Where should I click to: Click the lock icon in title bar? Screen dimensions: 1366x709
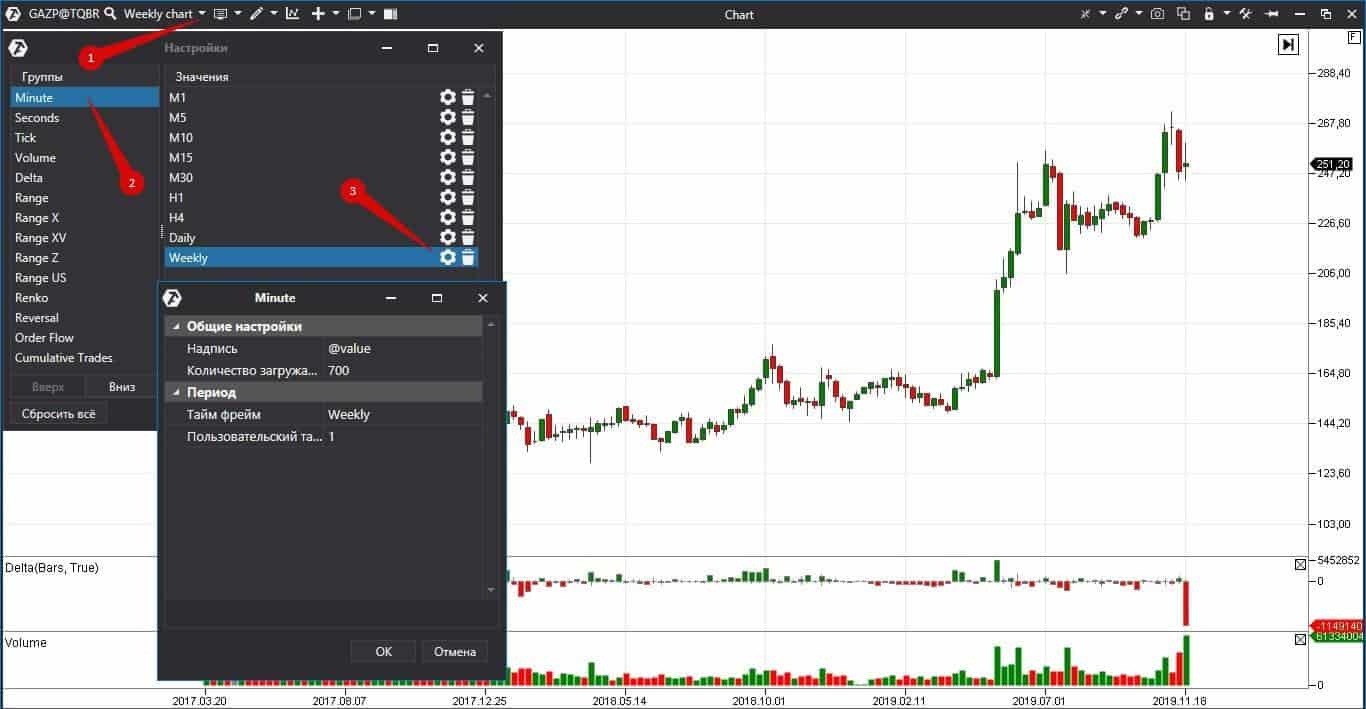point(1209,14)
